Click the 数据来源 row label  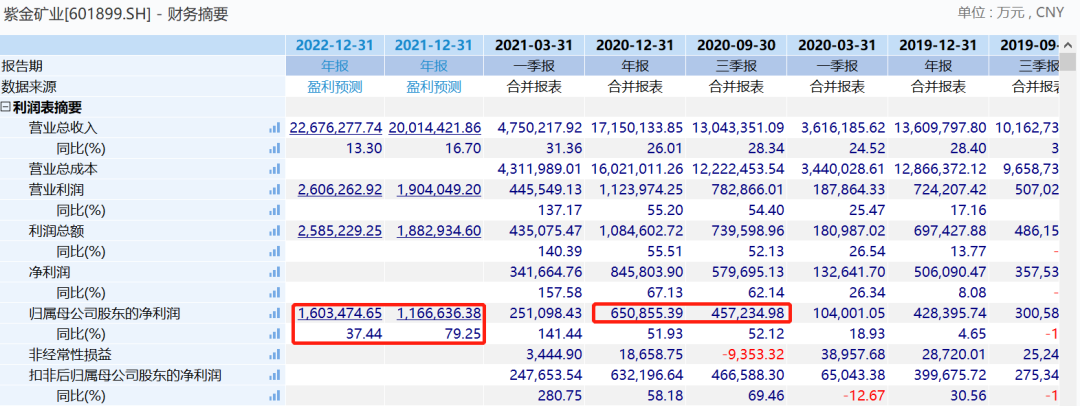tap(29, 87)
